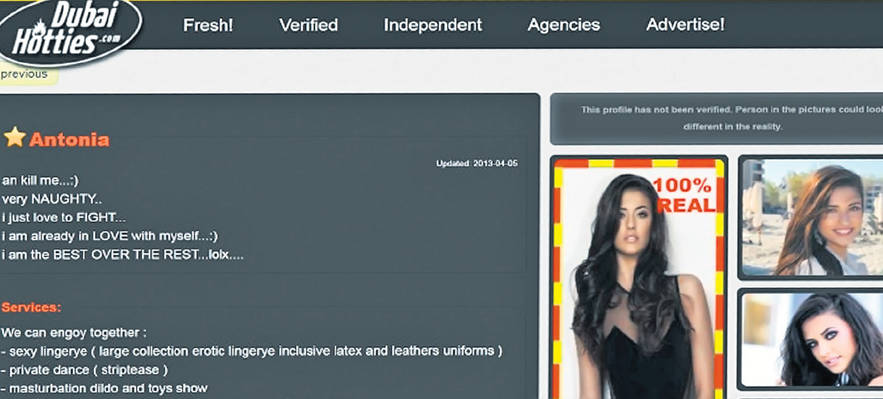Screen dimensions: 883x399
Task: Open the Fresh! navigation item
Action: 208,25
